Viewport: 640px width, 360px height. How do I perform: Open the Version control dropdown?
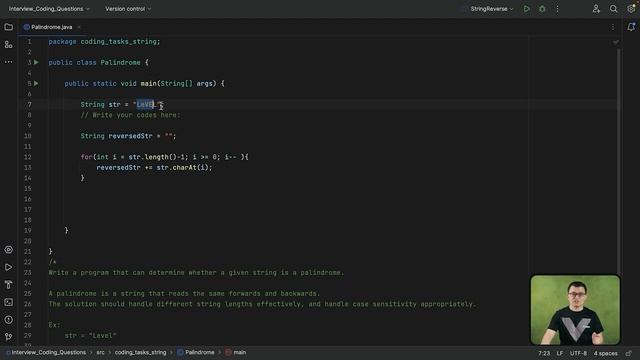pos(128,9)
